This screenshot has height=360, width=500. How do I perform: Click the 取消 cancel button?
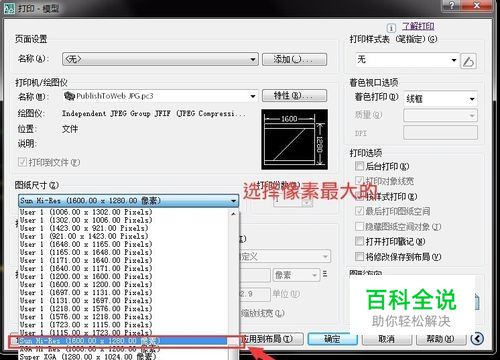pos(386,339)
